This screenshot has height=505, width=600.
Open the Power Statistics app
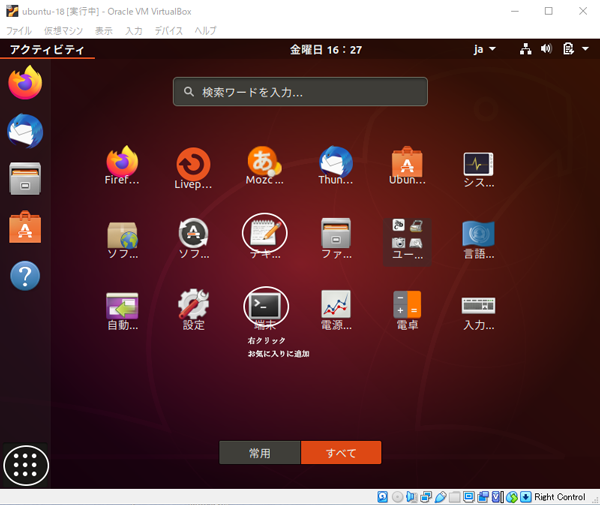[336, 310]
